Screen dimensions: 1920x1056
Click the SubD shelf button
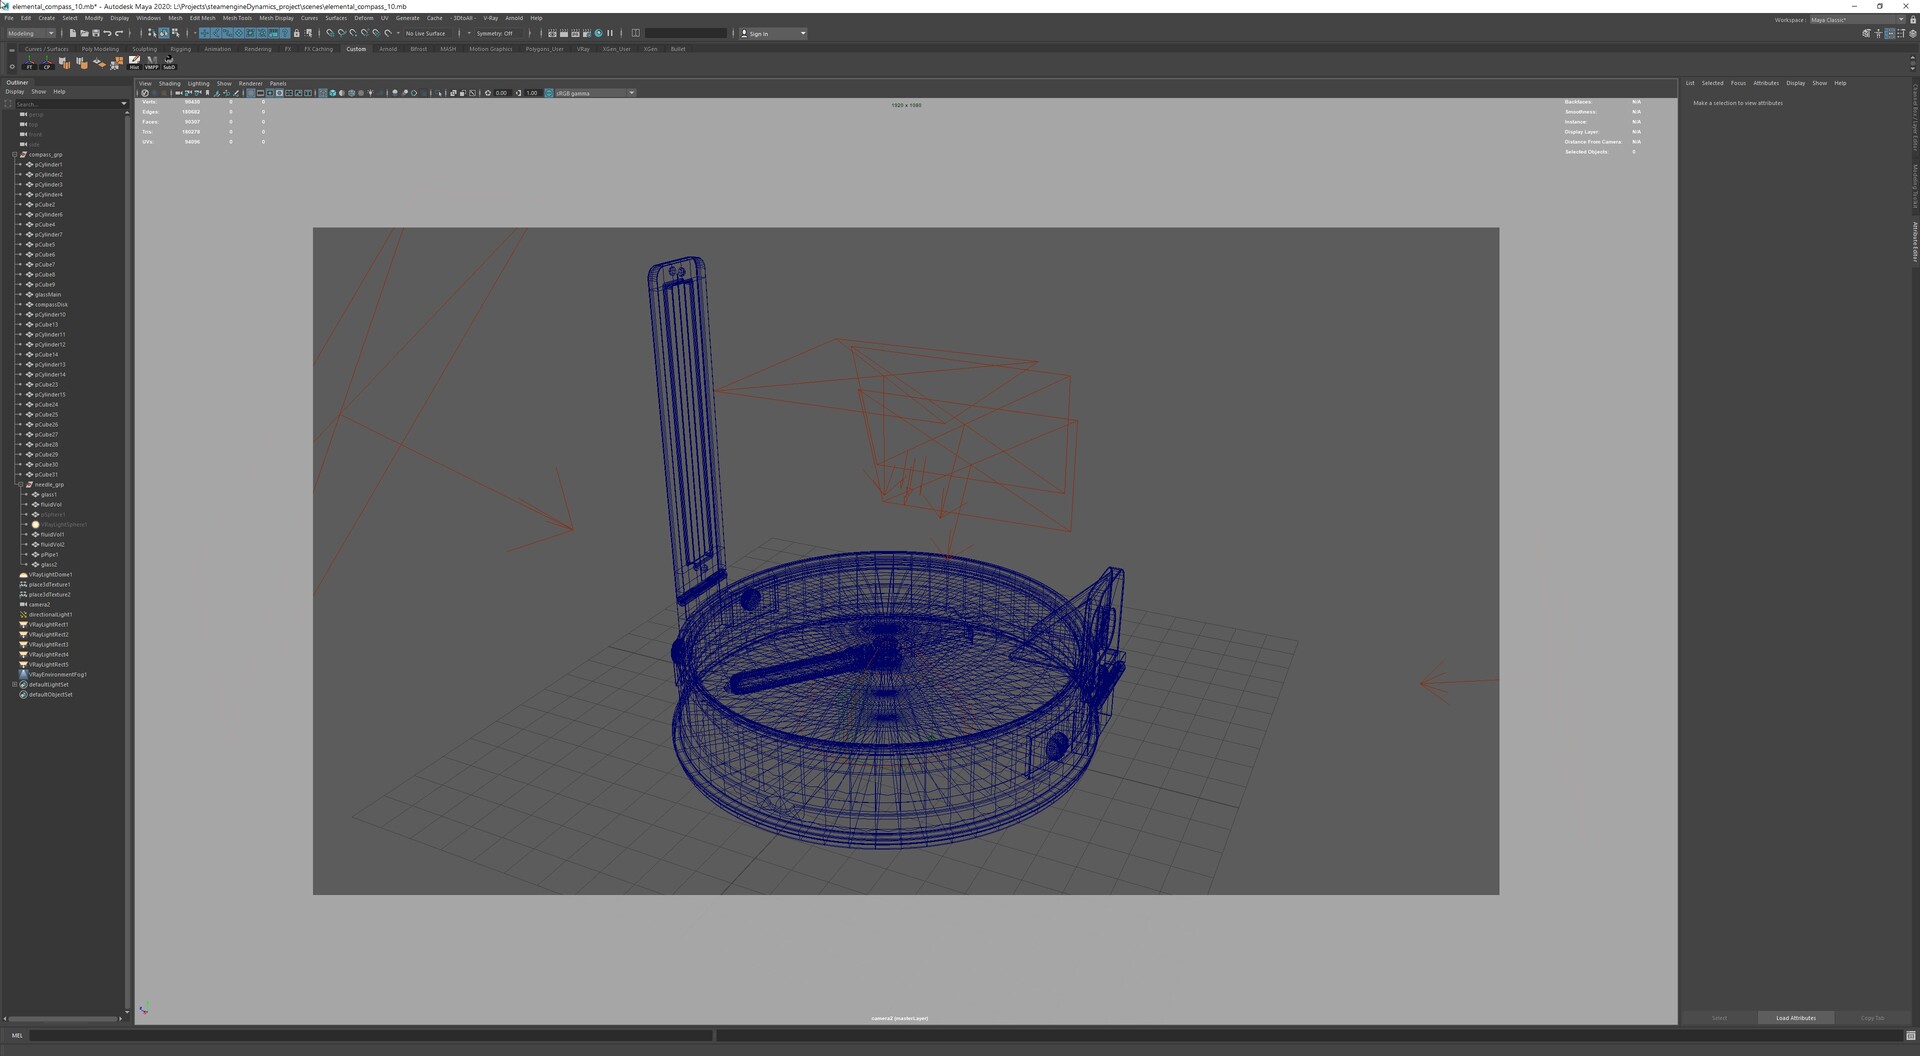169,63
